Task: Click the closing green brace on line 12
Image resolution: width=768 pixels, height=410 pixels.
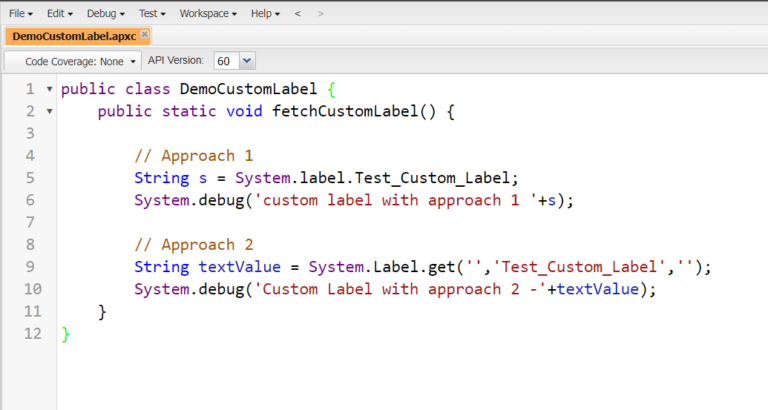Action: (x=66, y=333)
